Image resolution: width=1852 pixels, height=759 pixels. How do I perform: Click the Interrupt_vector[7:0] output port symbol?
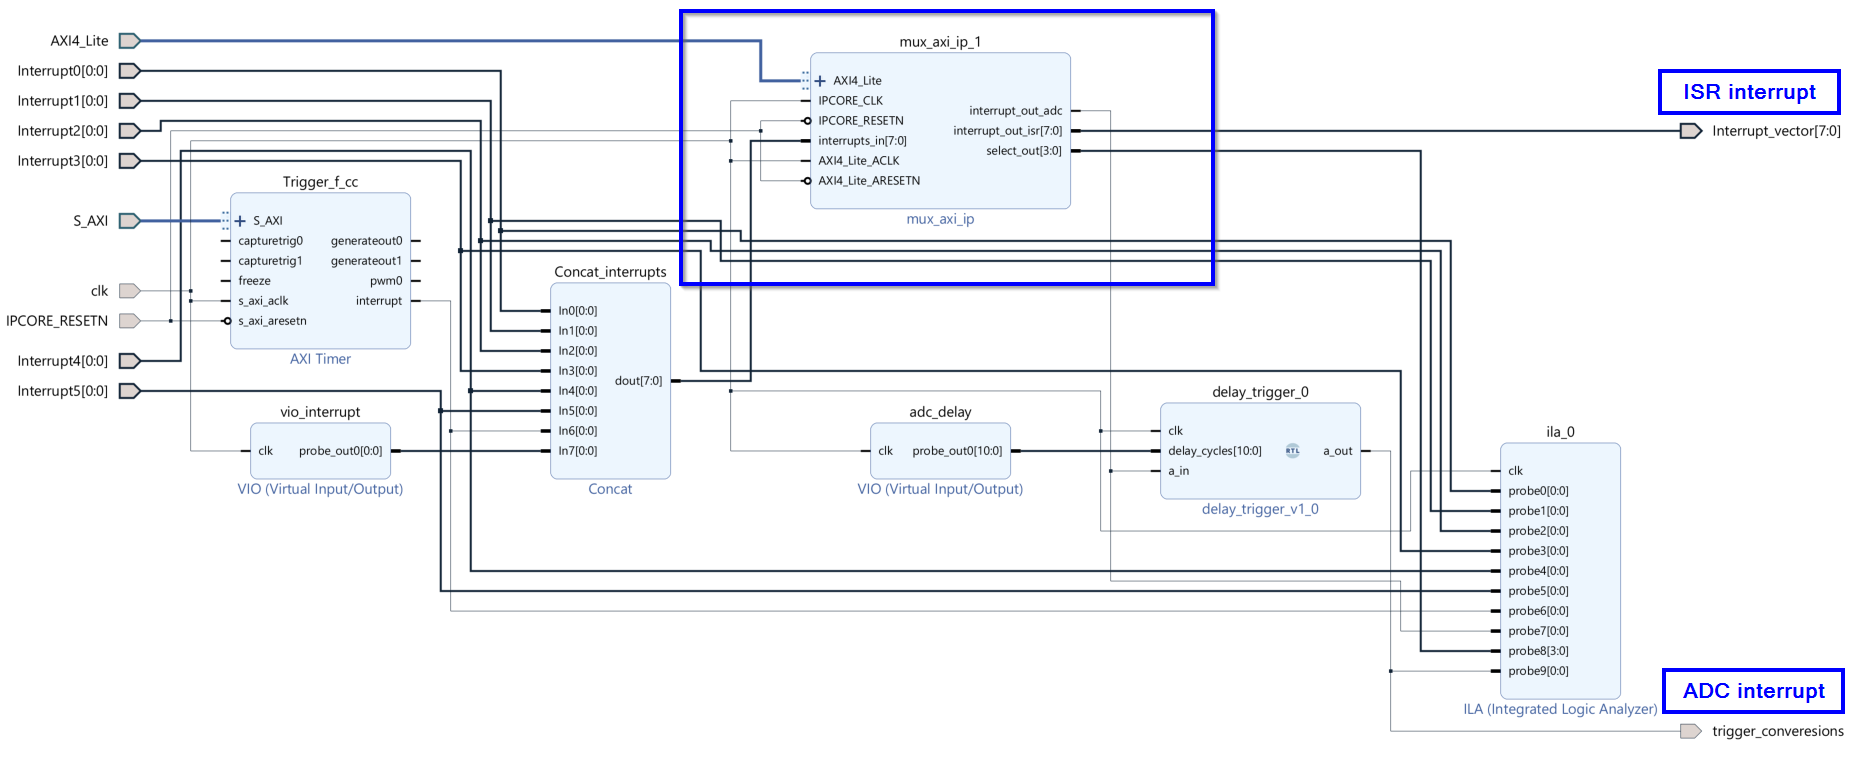coord(1690,131)
